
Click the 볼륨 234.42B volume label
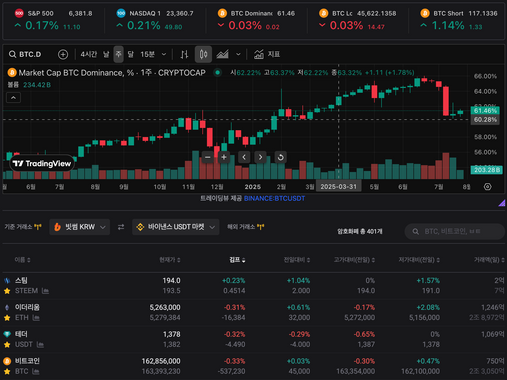(29, 85)
